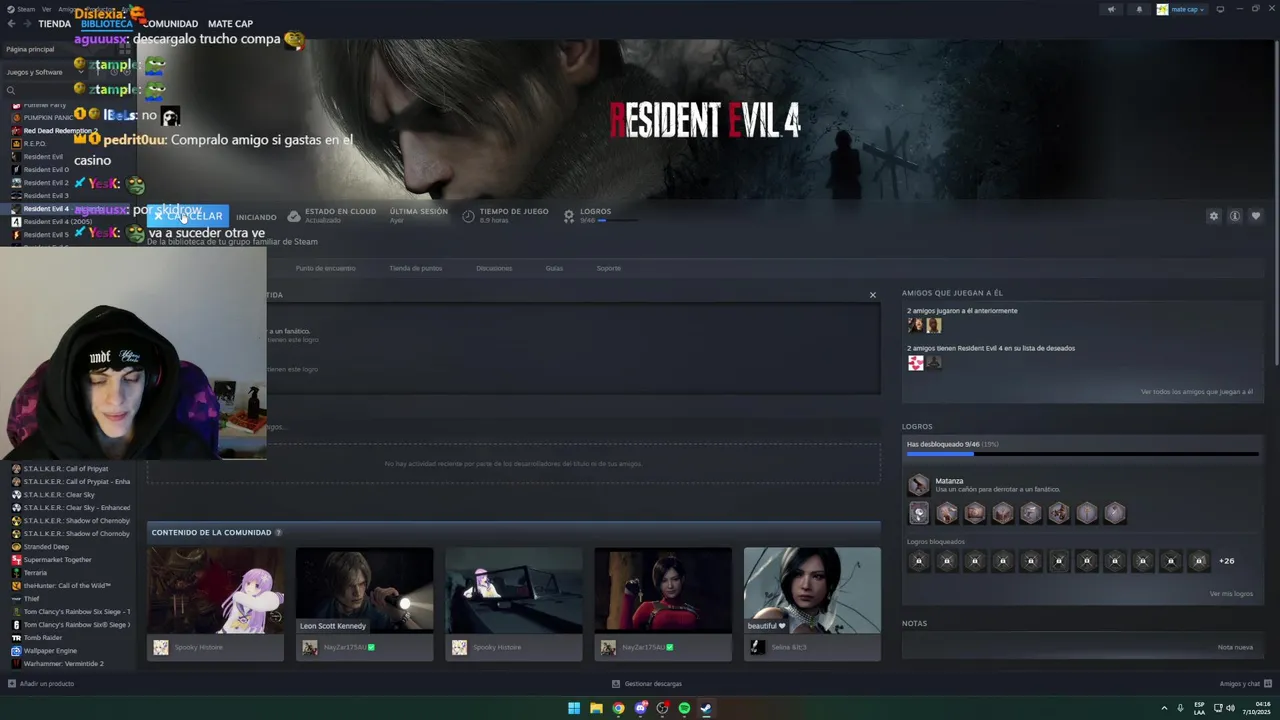Select Terraria in the library
This screenshot has width=1280, height=720.
(x=35, y=573)
